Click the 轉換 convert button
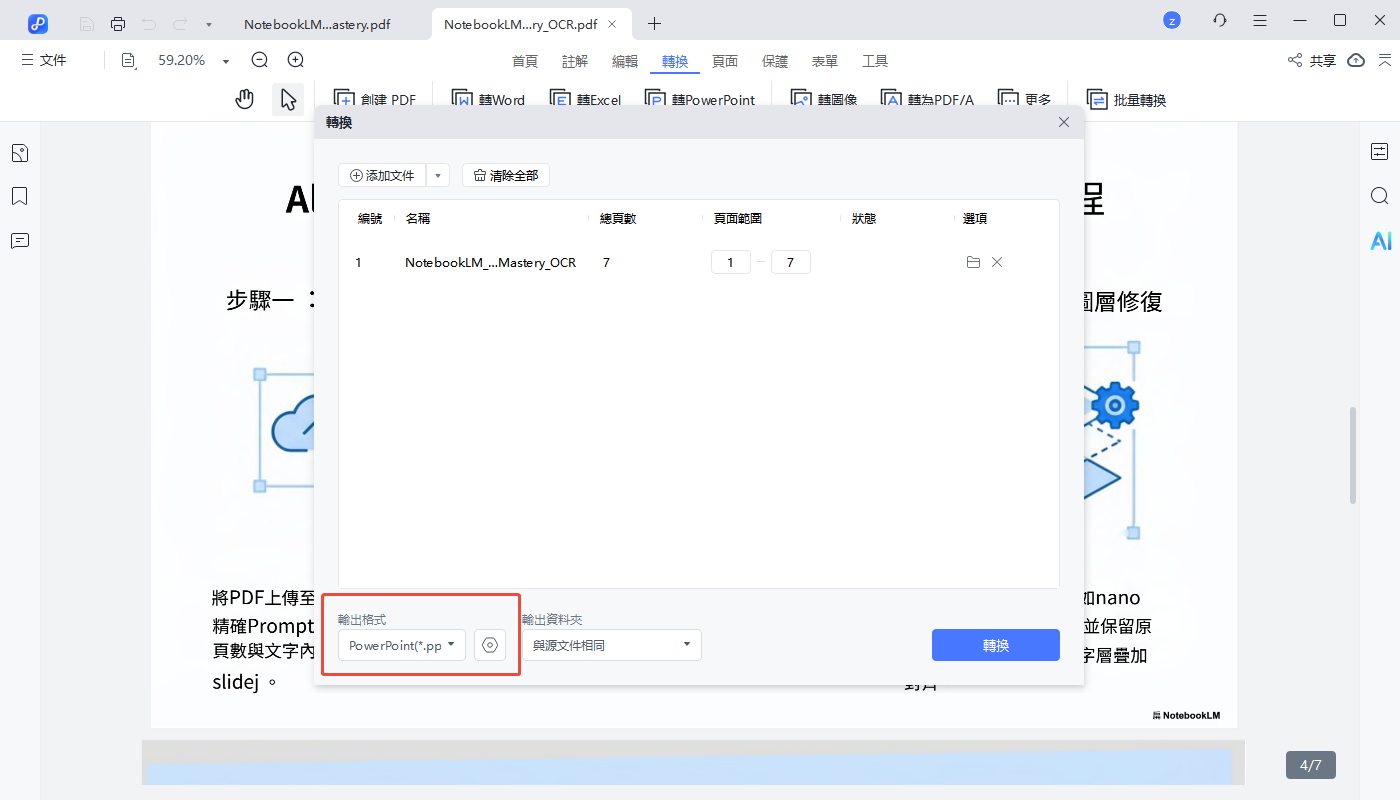 click(995, 645)
